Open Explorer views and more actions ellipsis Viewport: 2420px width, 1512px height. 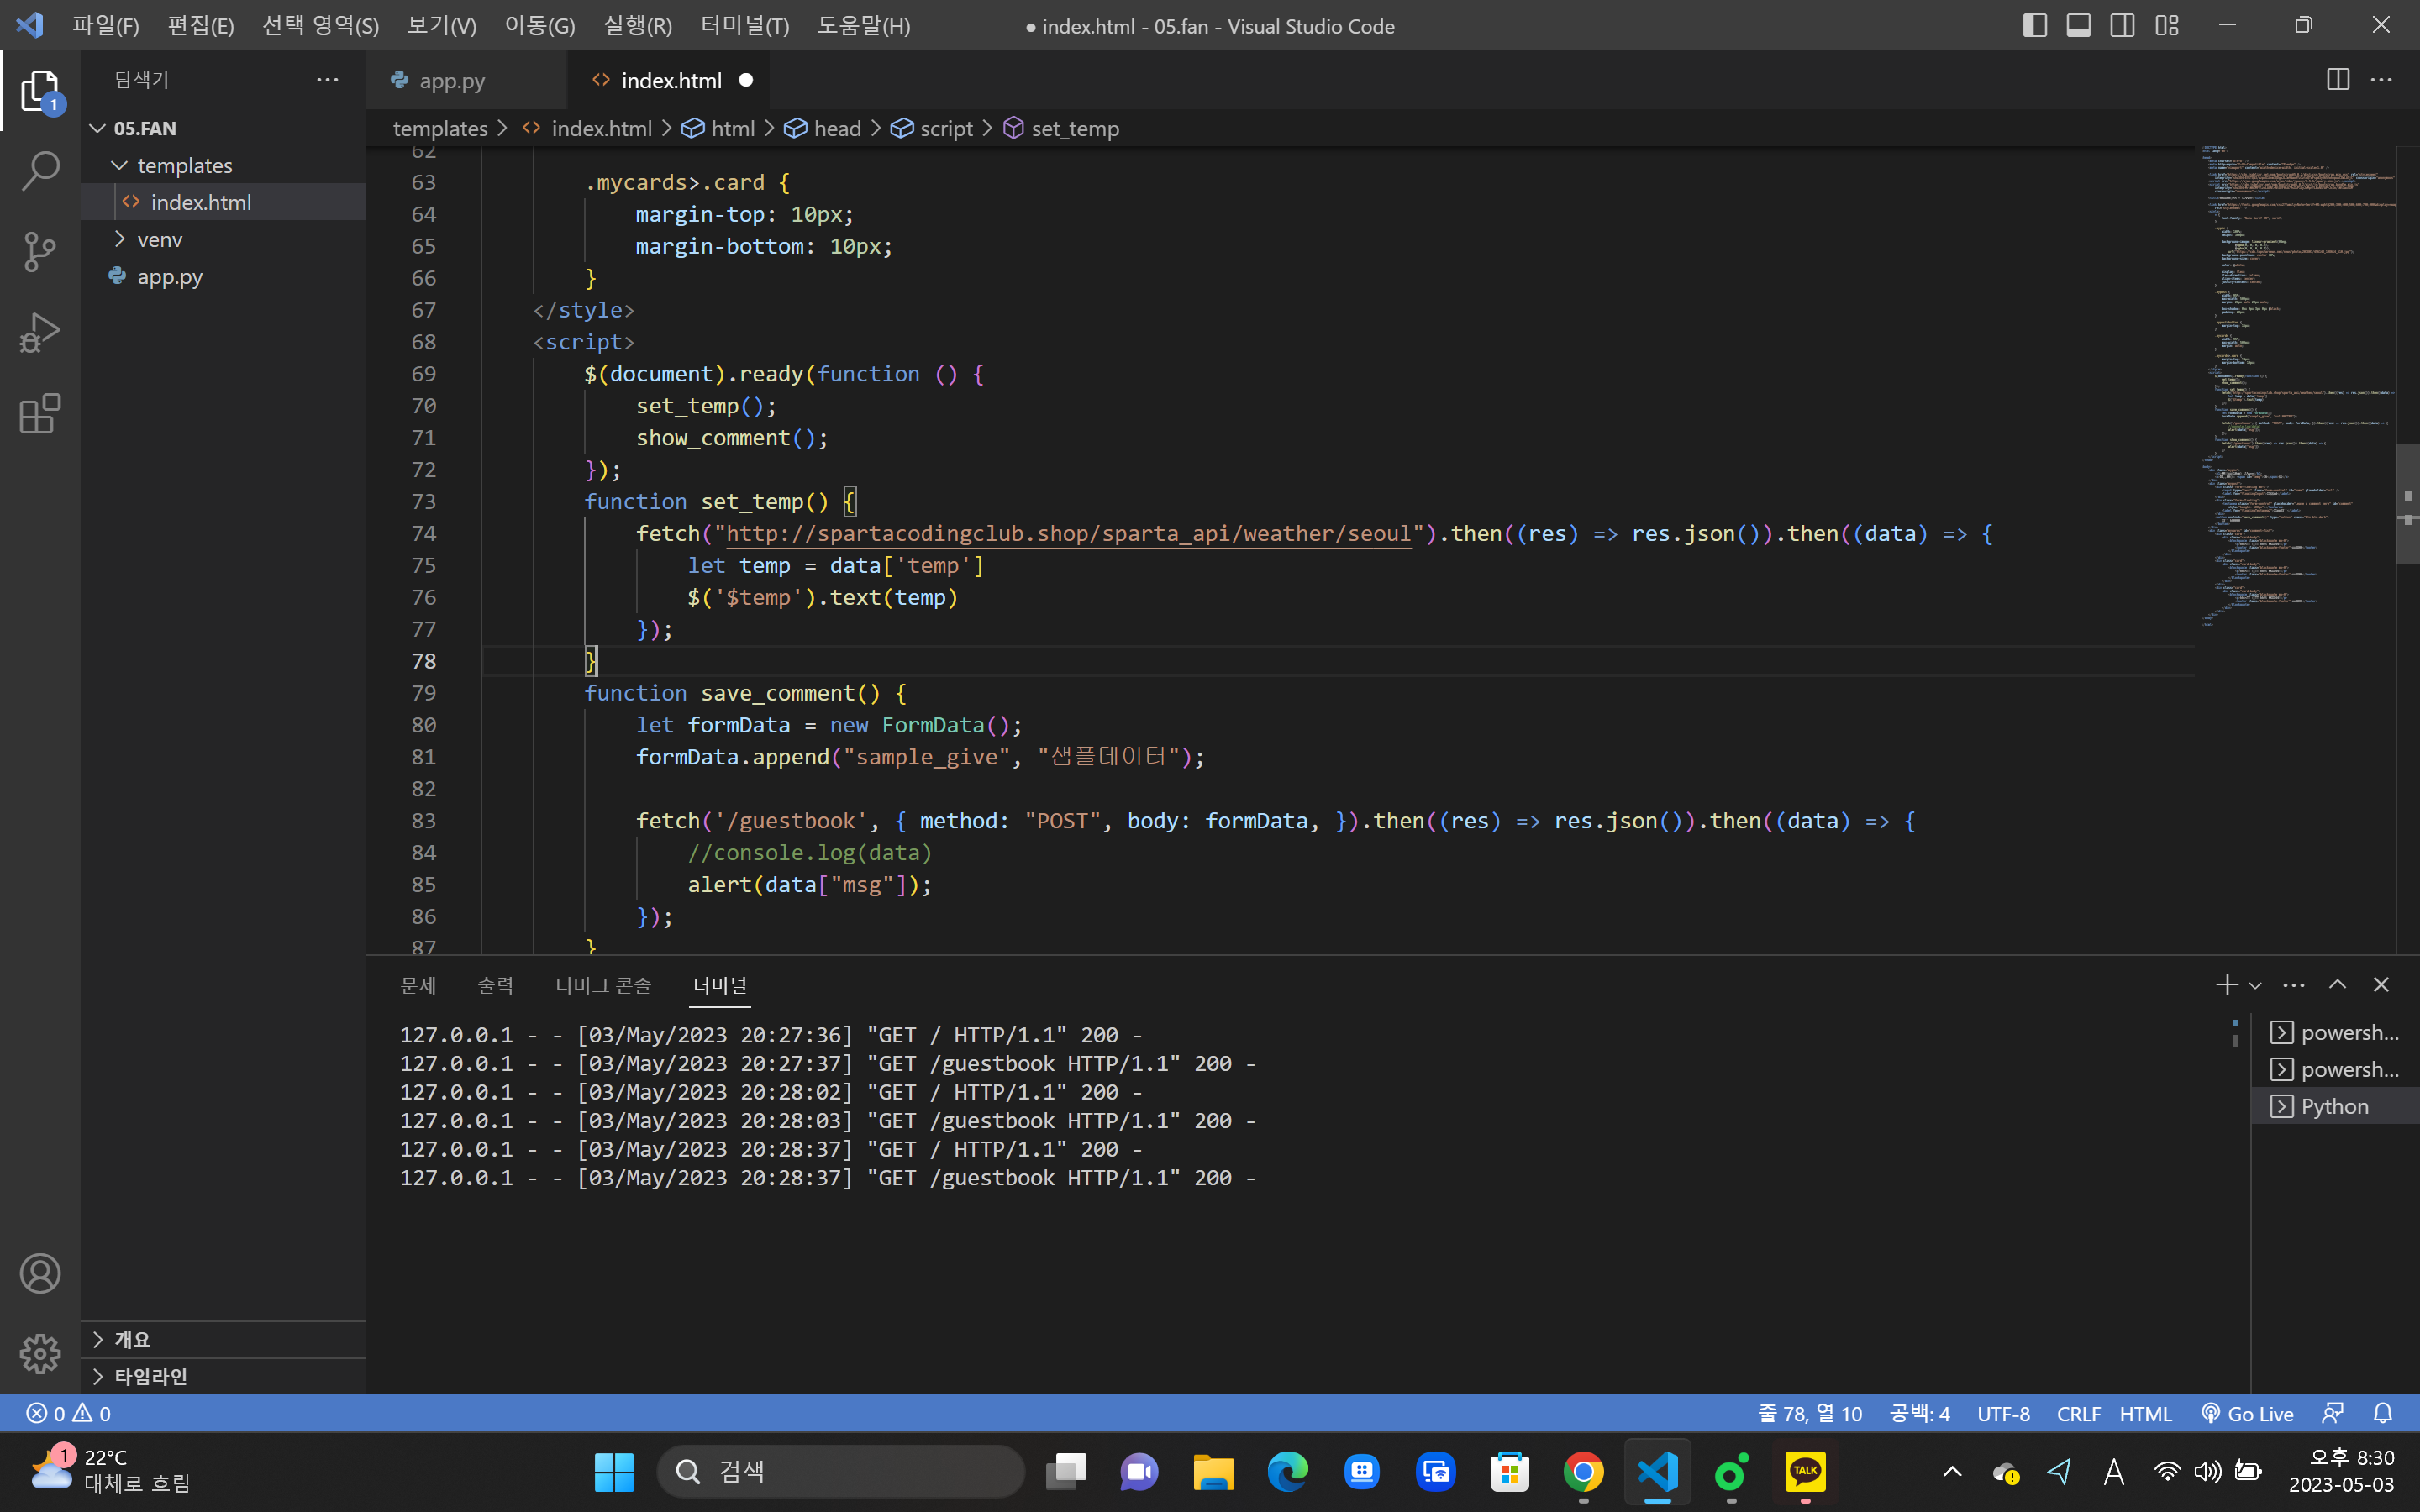[328, 80]
